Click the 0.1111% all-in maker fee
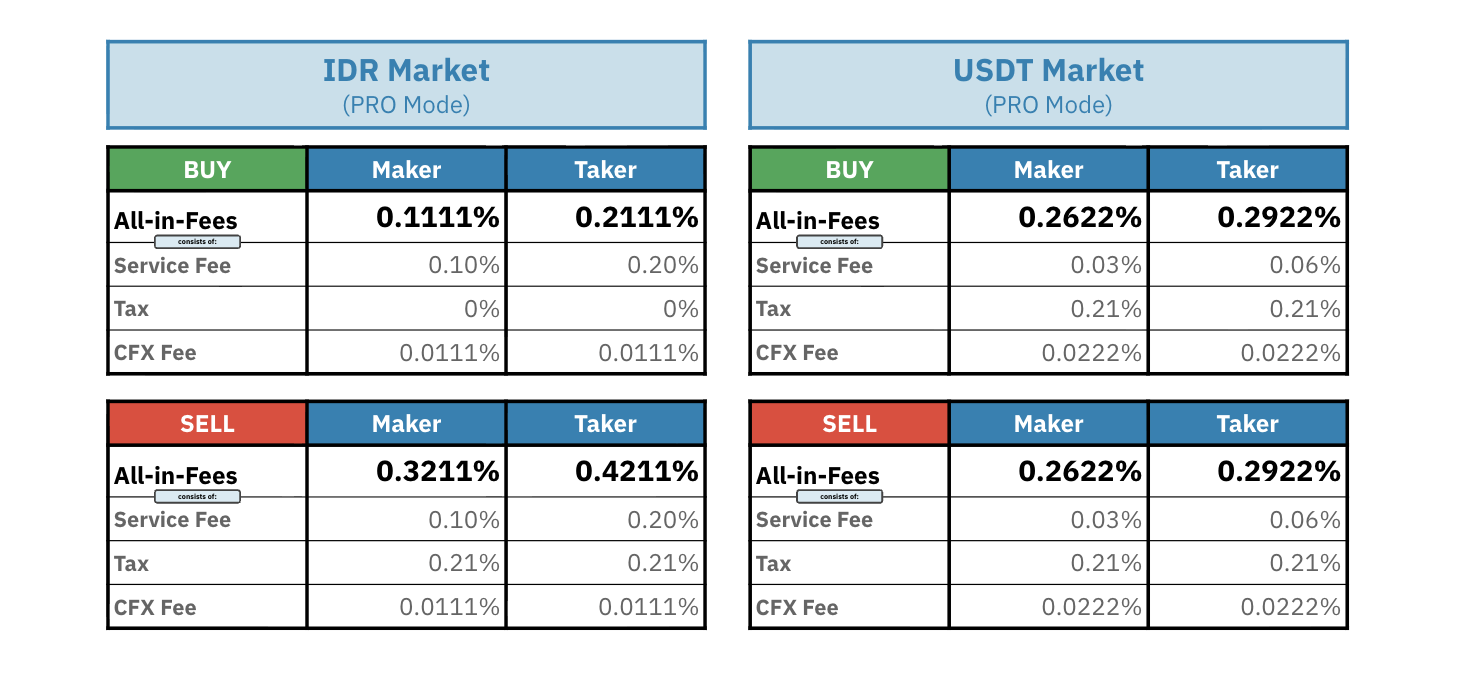The image size is (1460, 690). [437, 217]
